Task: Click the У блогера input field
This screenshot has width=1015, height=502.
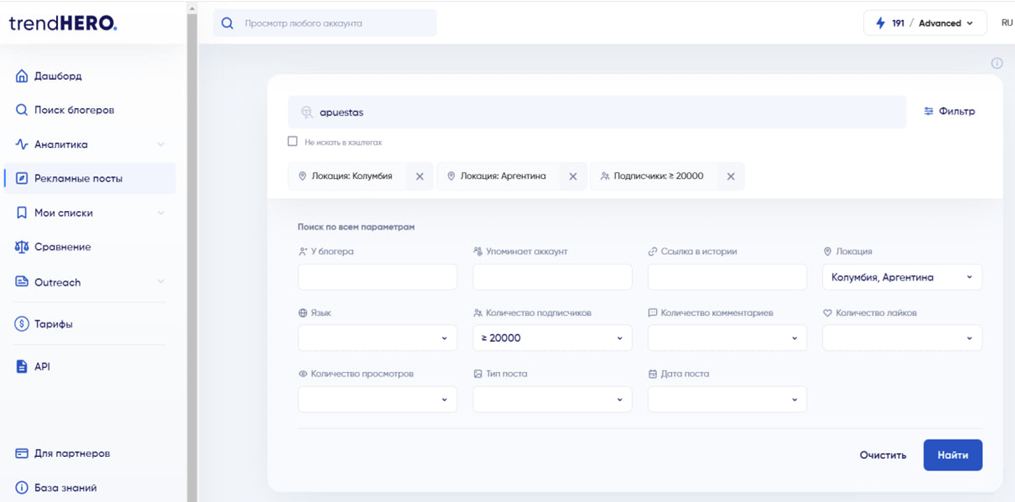Action: click(377, 277)
